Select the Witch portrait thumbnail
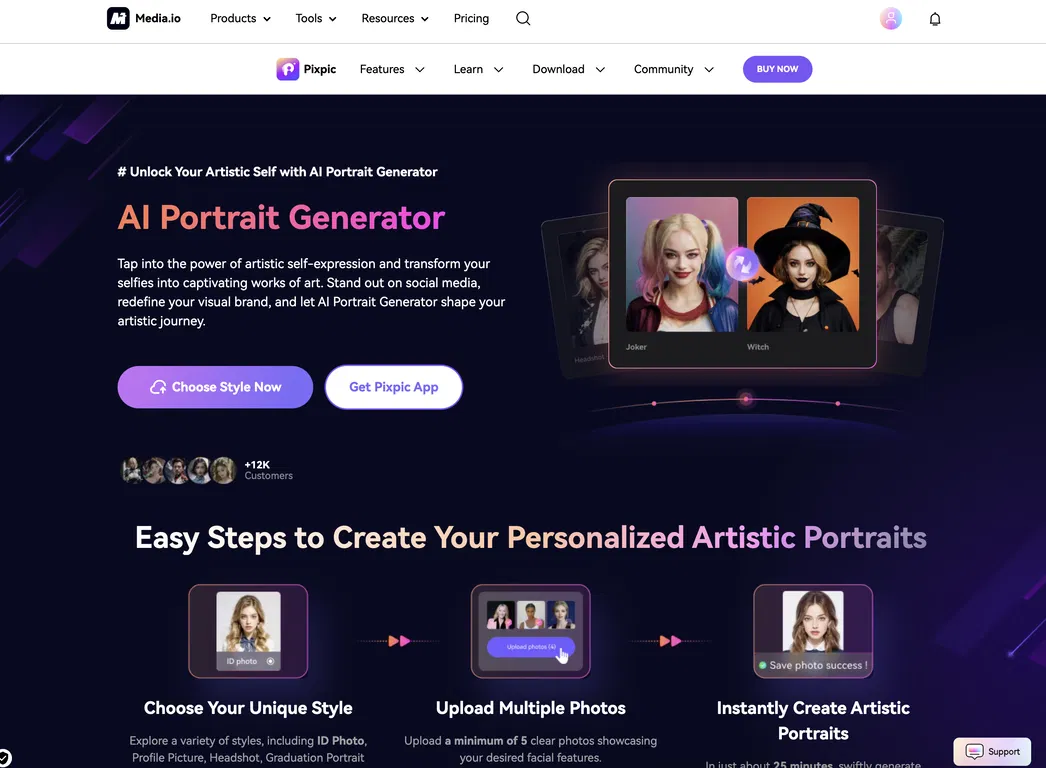The height and width of the screenshot is (768, 1046). 803,264
